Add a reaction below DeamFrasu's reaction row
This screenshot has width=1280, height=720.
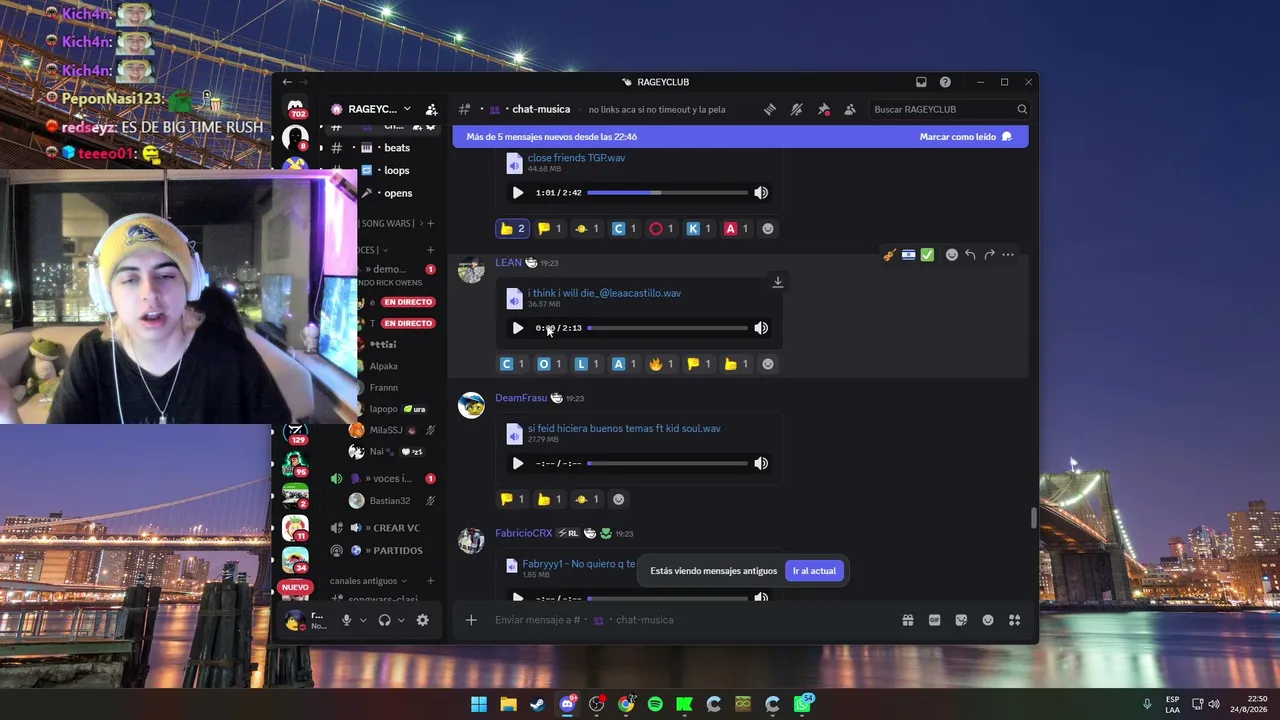coord(618,499)
